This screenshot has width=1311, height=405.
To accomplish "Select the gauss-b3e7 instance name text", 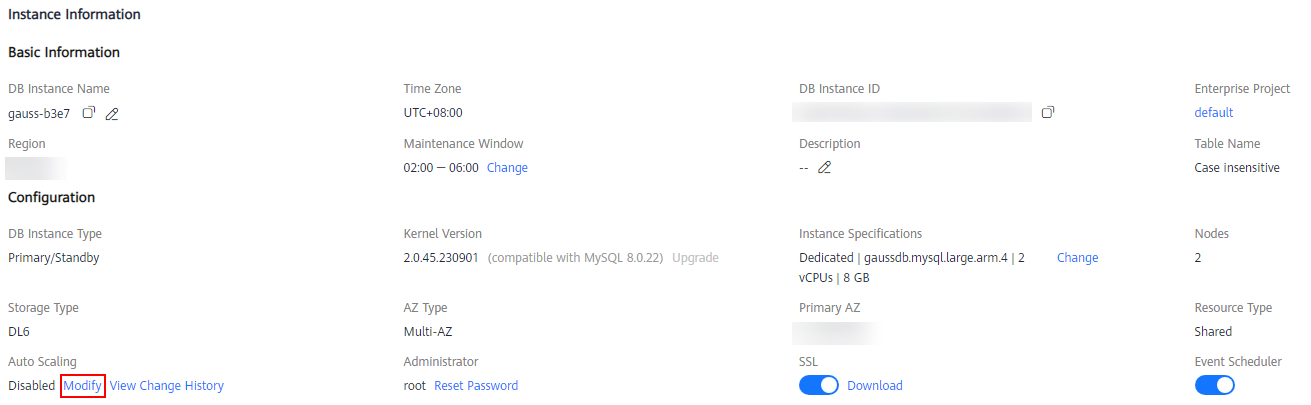I will tap(39, 113).
